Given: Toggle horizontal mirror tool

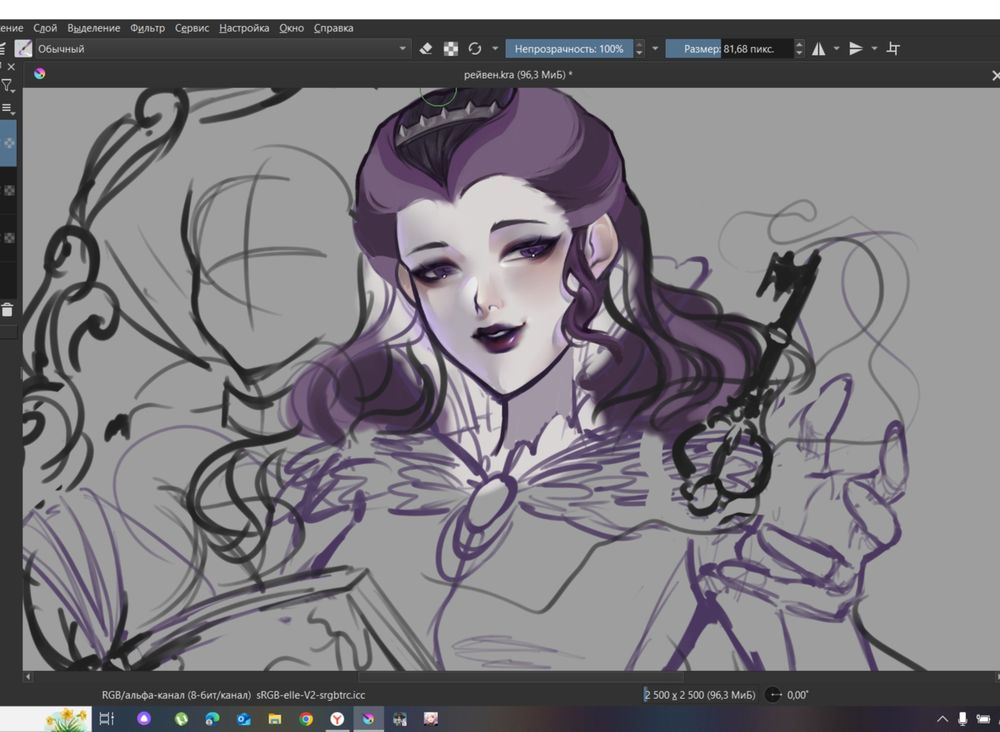Looking at the screenshot, I should 818,48.
